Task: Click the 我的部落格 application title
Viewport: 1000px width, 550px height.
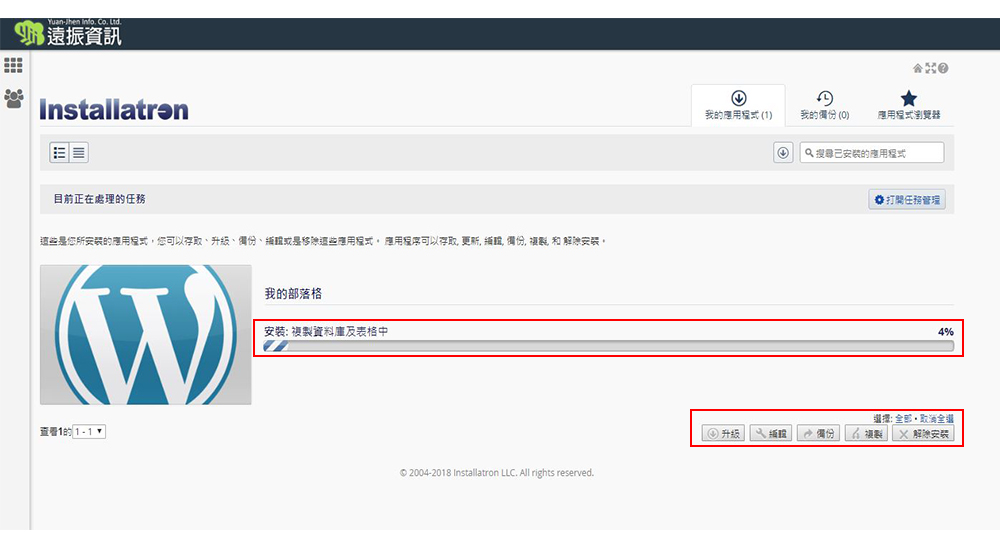Action: (293, 294)
